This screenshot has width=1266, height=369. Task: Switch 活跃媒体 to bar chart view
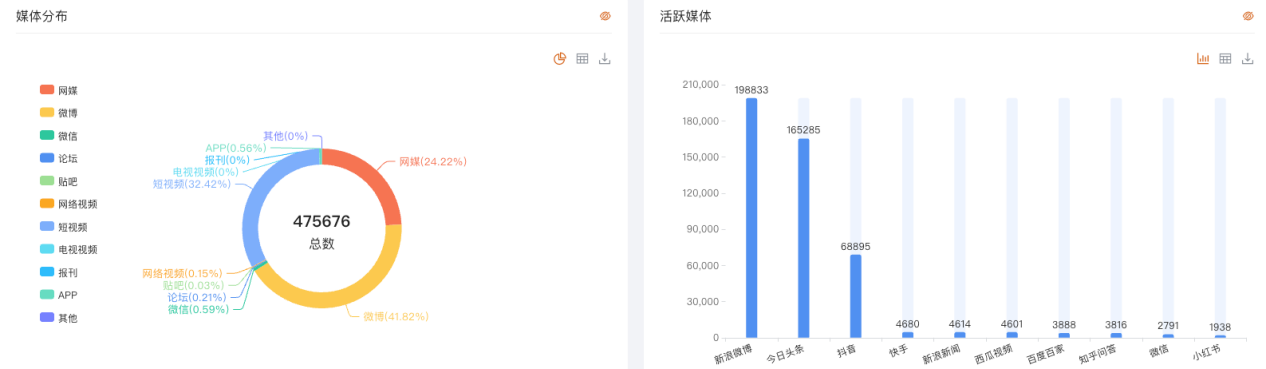1203,59
